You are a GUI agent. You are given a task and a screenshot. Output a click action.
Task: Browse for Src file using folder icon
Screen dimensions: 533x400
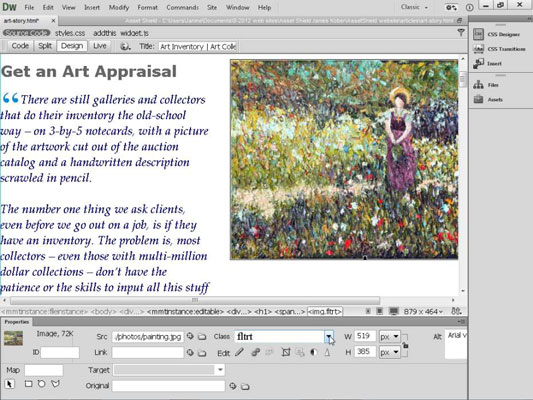(x=202, y=337)
